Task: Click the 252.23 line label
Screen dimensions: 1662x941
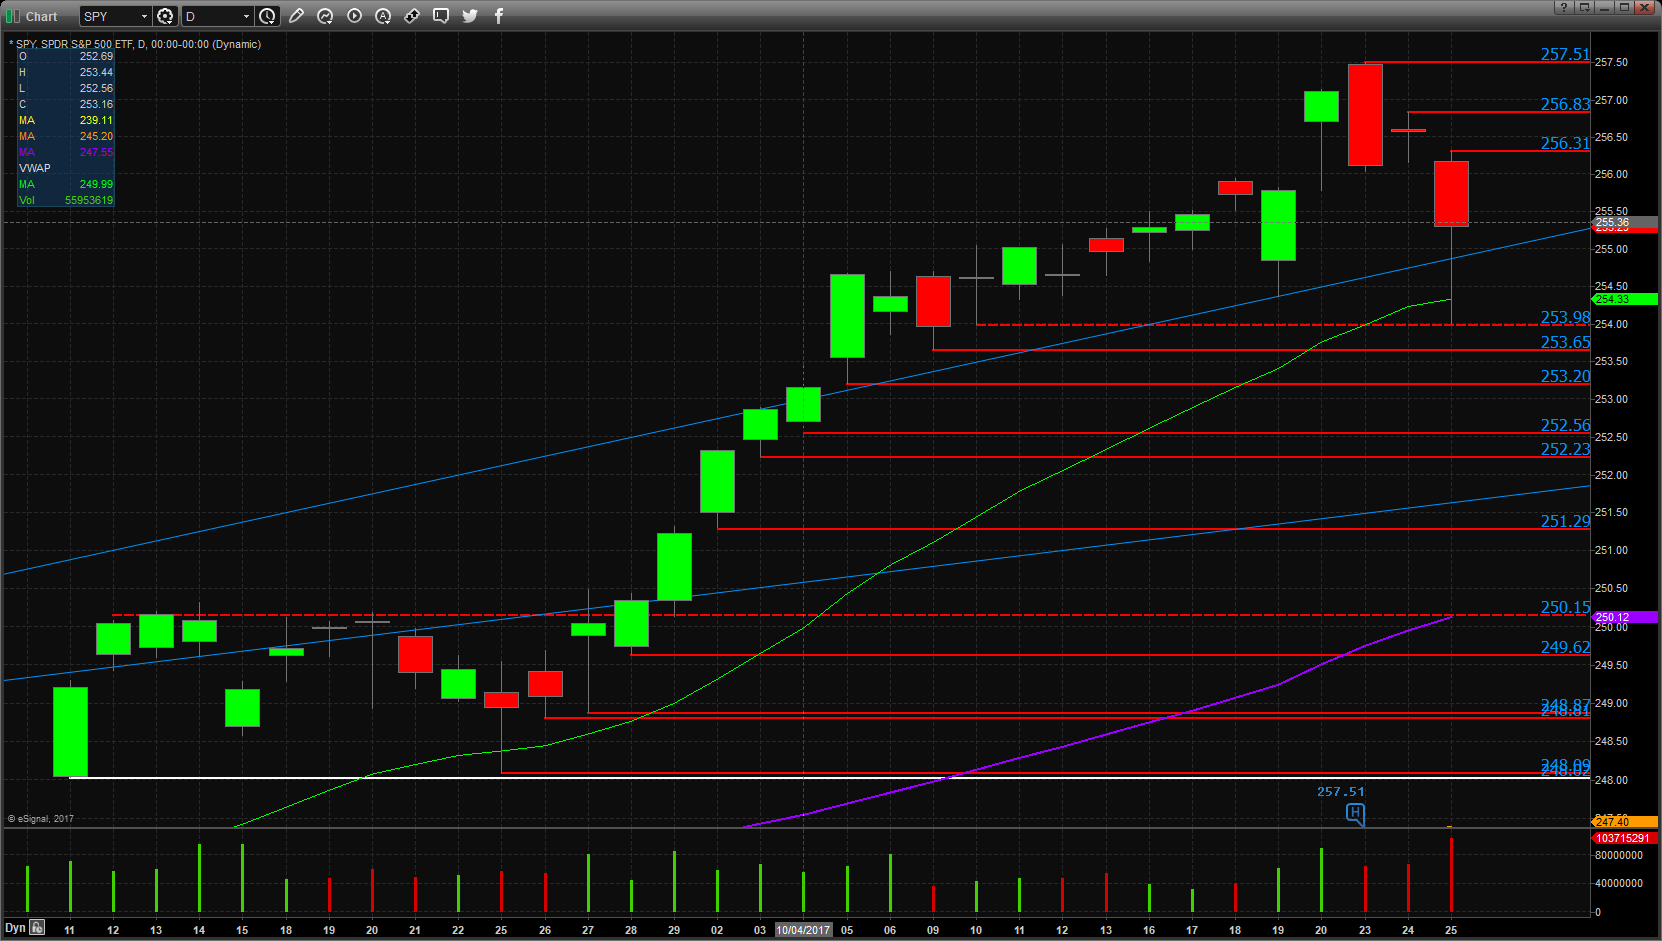Action: point(1565,449)
